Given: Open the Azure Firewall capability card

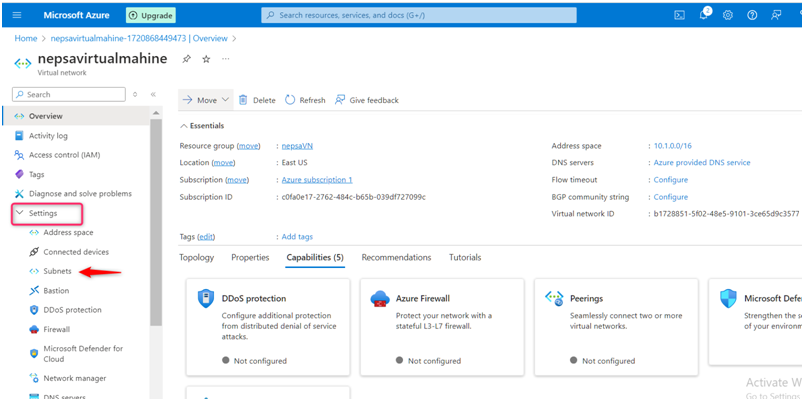Looking at the screenshot, I should pos(442,327).
